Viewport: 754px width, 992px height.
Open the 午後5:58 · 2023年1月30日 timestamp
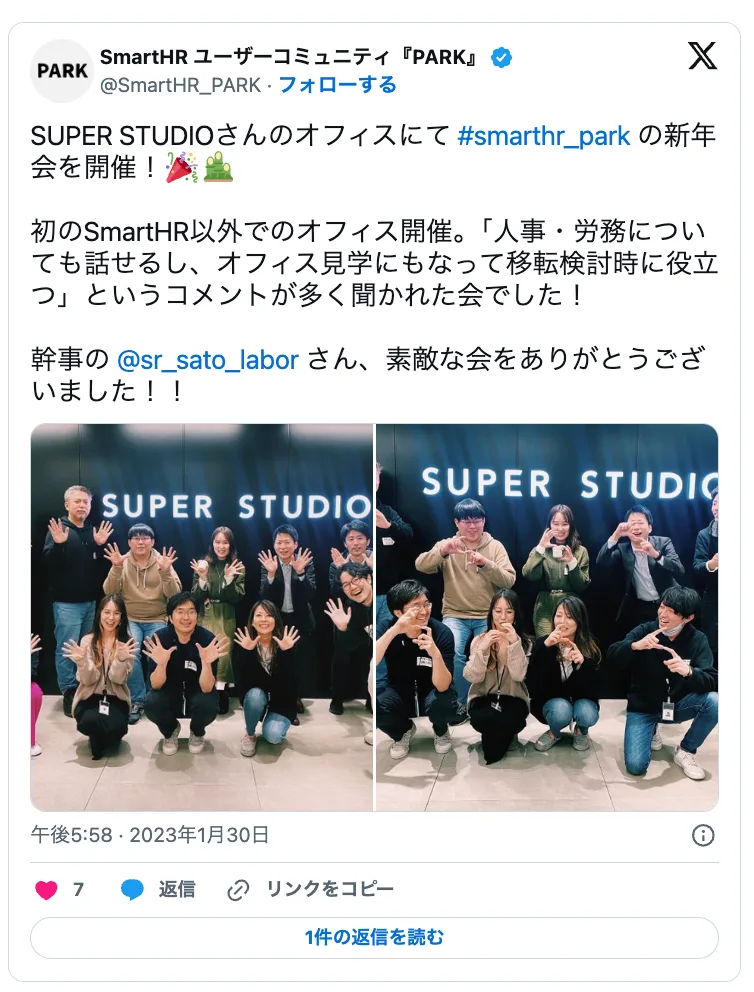coord(150,835)
